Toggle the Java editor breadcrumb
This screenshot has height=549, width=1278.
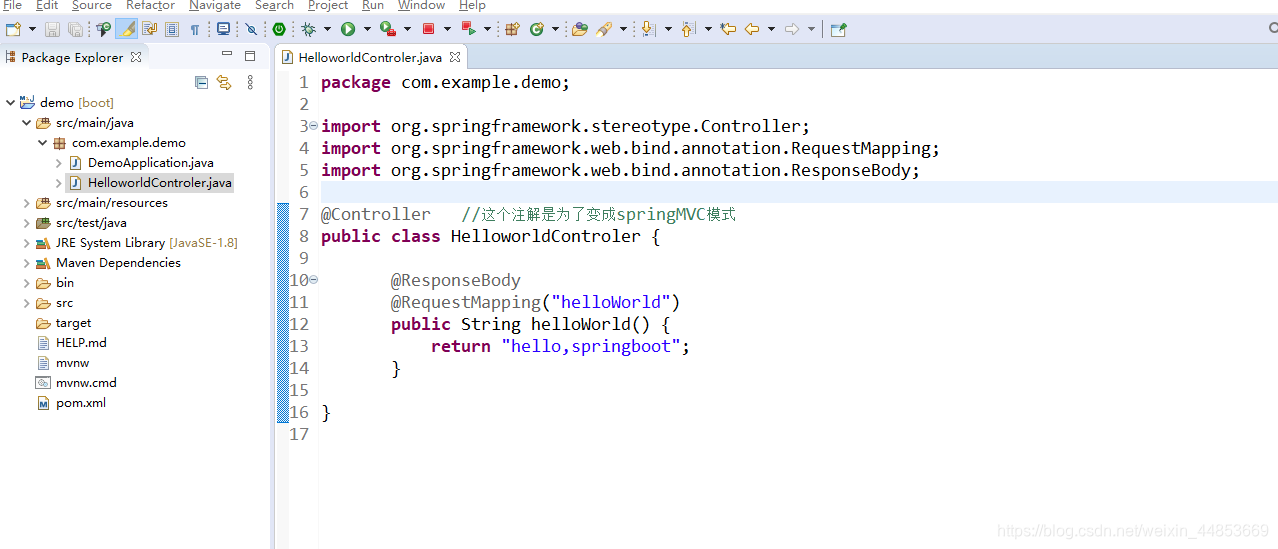tap(103, 29)
